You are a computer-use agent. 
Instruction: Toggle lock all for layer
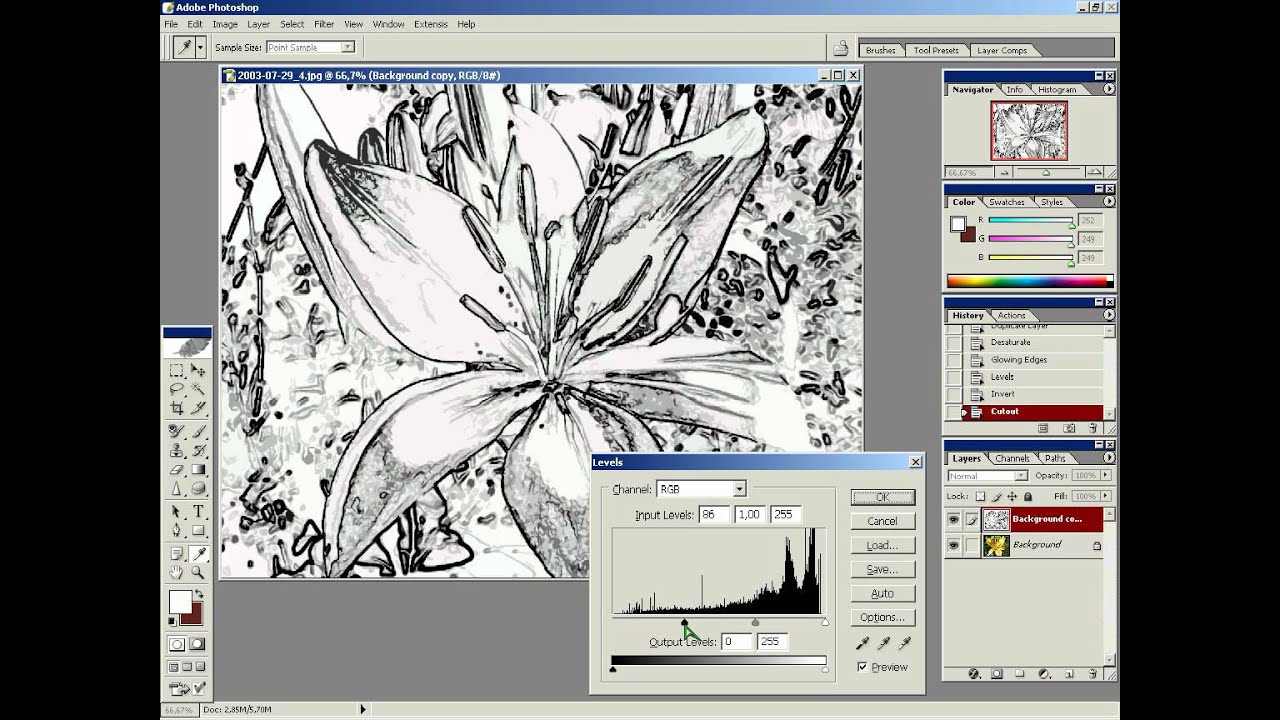click(x=1028, y=496)
